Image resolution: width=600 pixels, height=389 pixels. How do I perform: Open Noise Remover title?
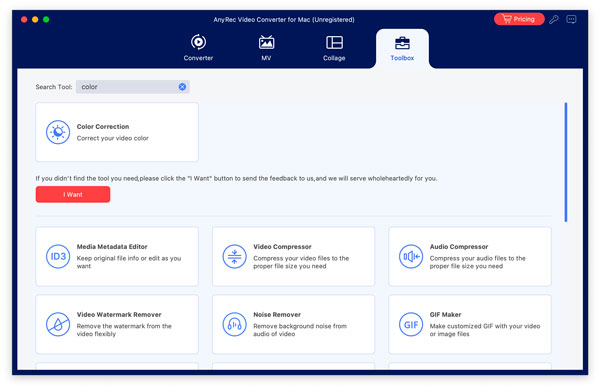click(x=277, y=314)
